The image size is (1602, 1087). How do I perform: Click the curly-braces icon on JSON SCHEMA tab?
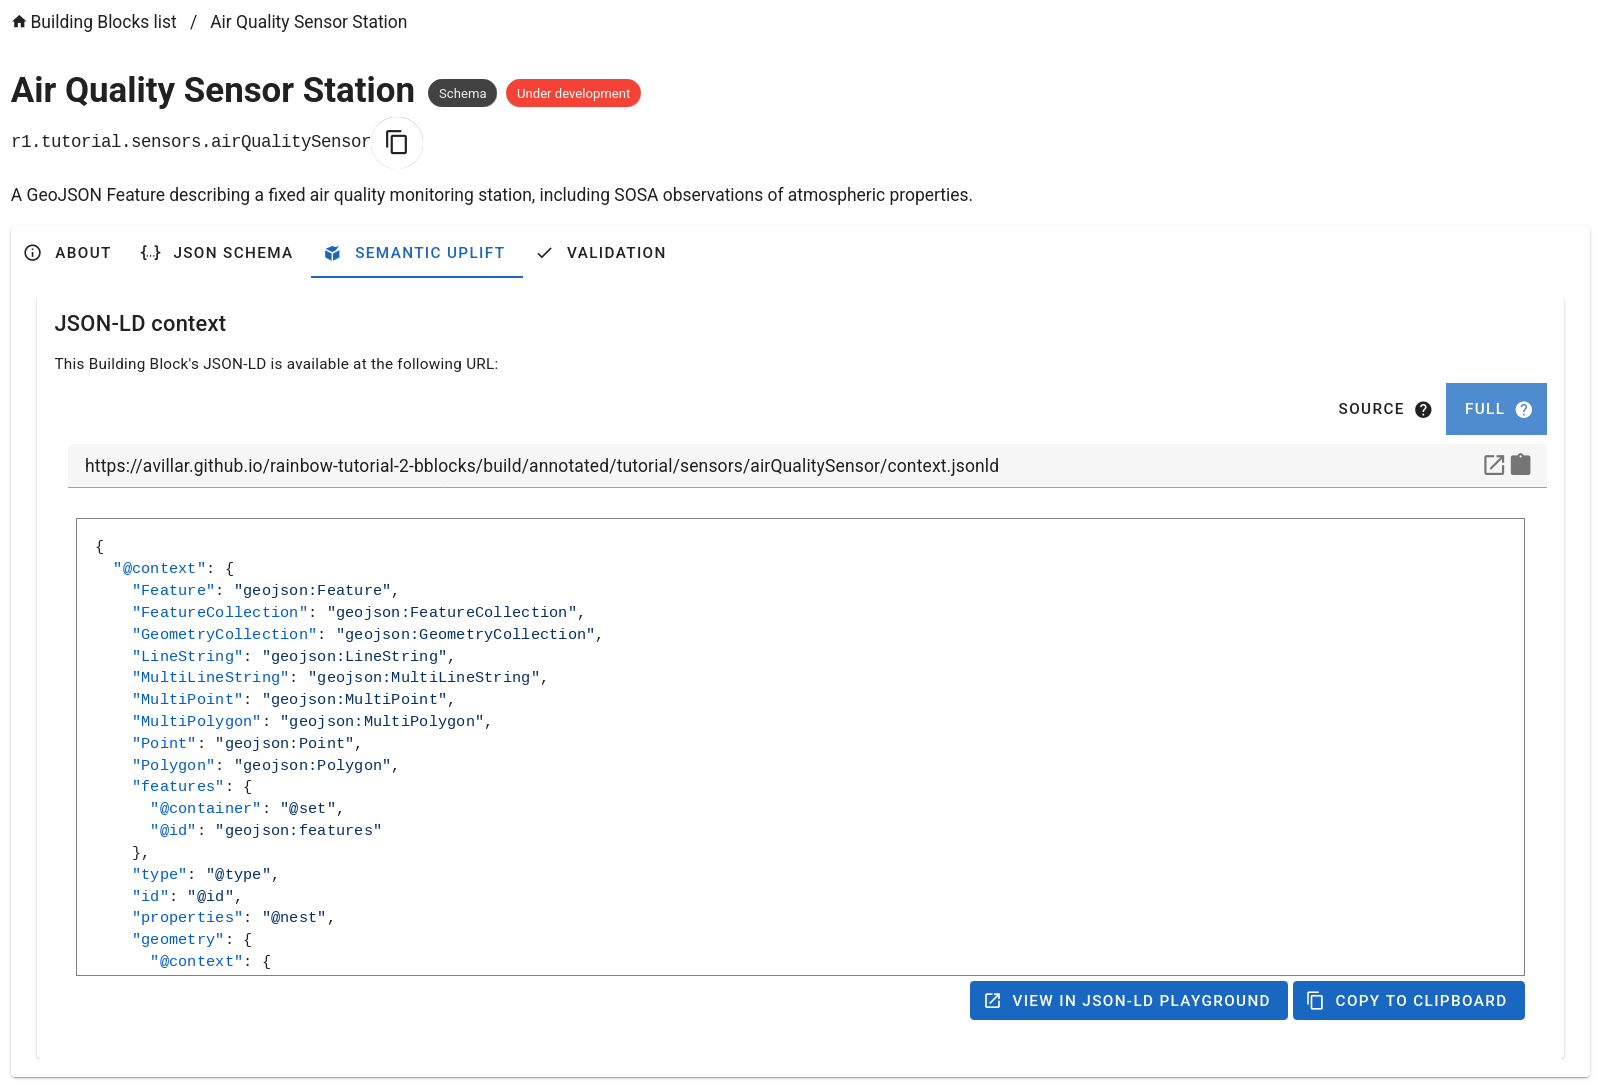coord(149,253)
